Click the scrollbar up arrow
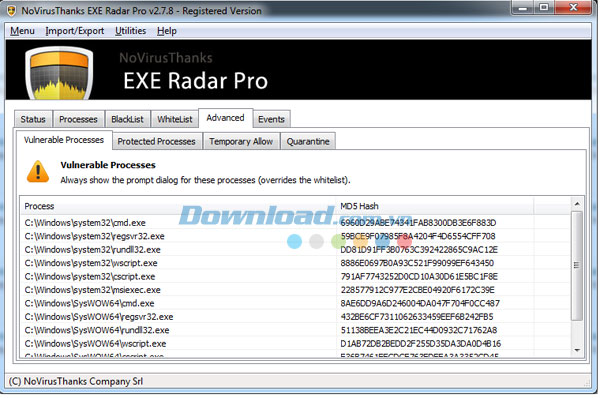 coord(577,204)
